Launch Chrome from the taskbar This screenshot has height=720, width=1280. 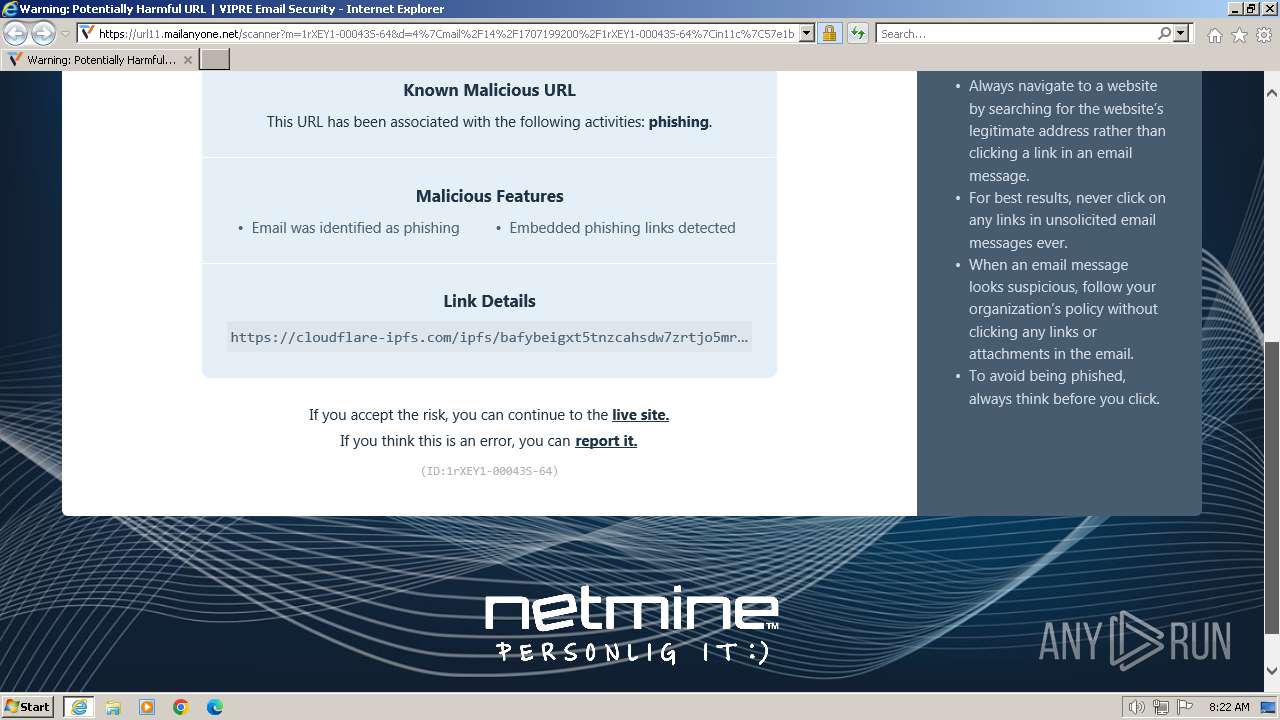pos(181,707)
